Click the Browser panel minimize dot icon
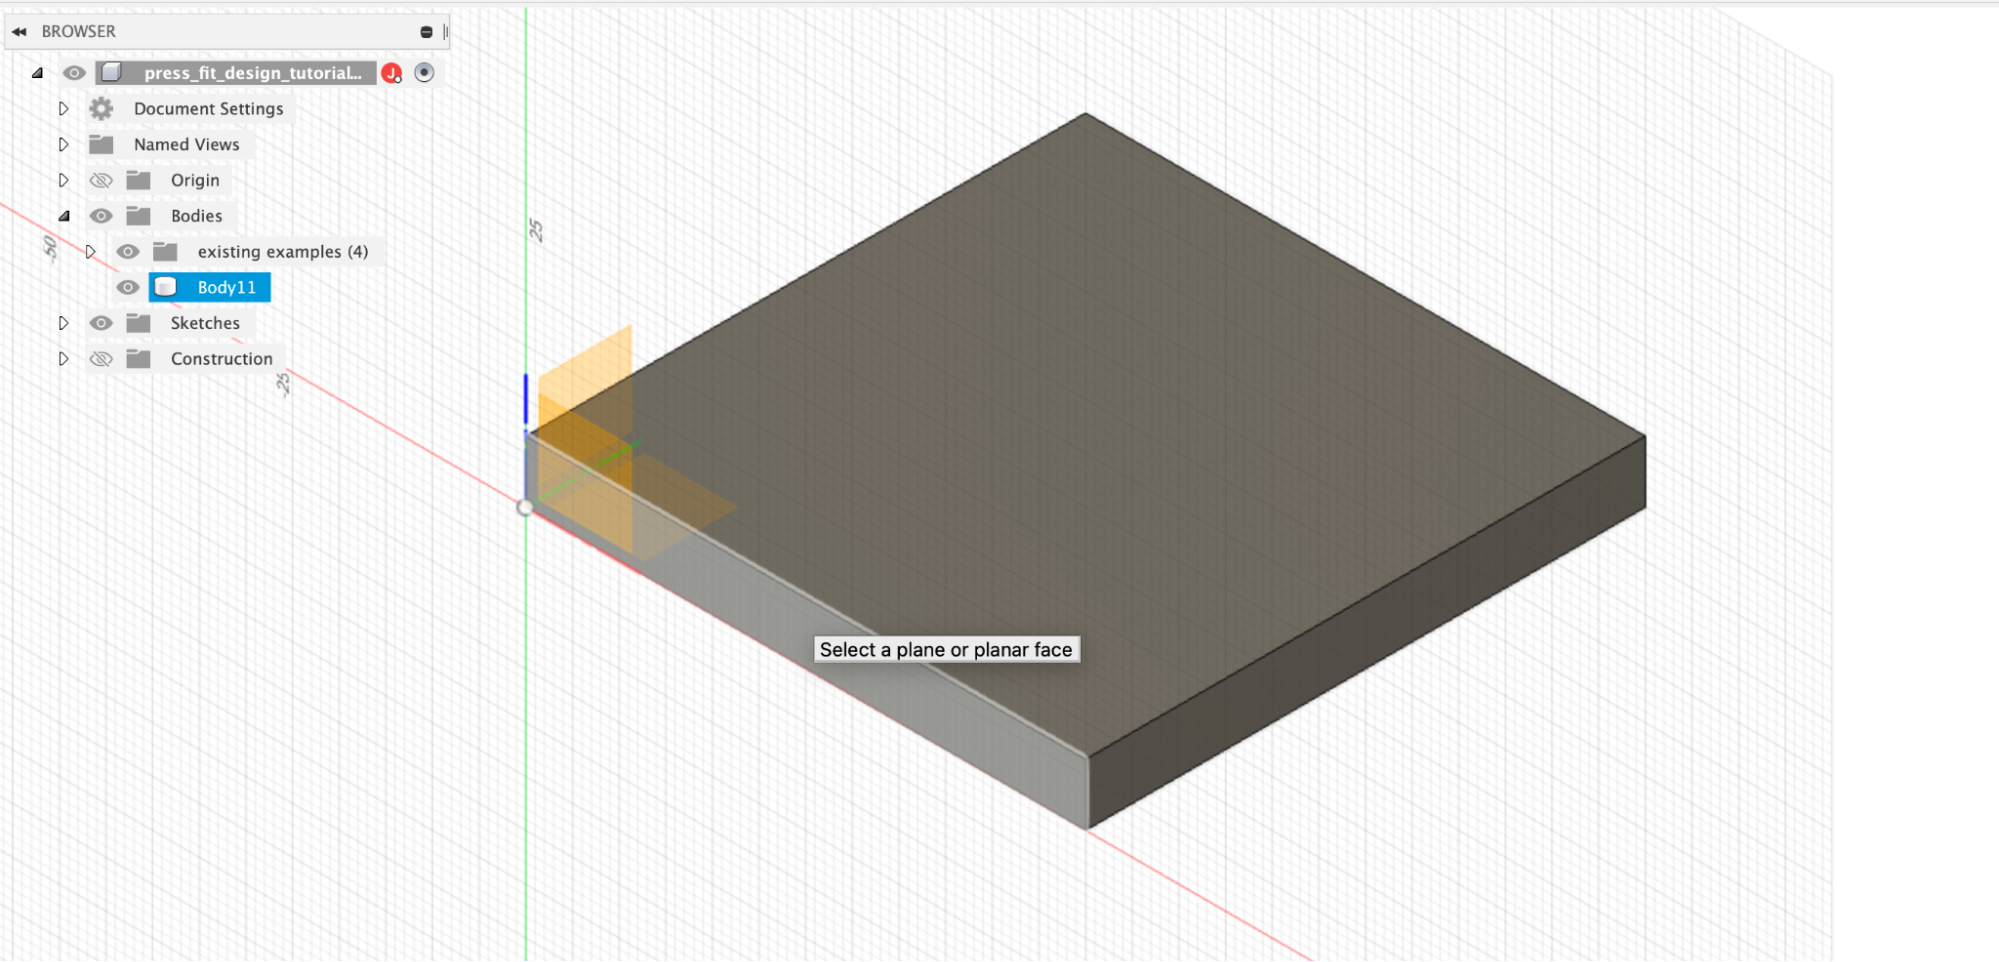The image size is (1999, 962). (426, 32)
